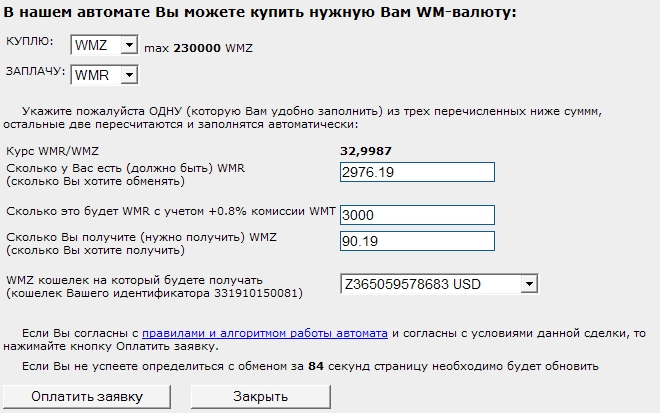Click the exchange rate value 32,9987
660x413 pixels.
point(366,151)
